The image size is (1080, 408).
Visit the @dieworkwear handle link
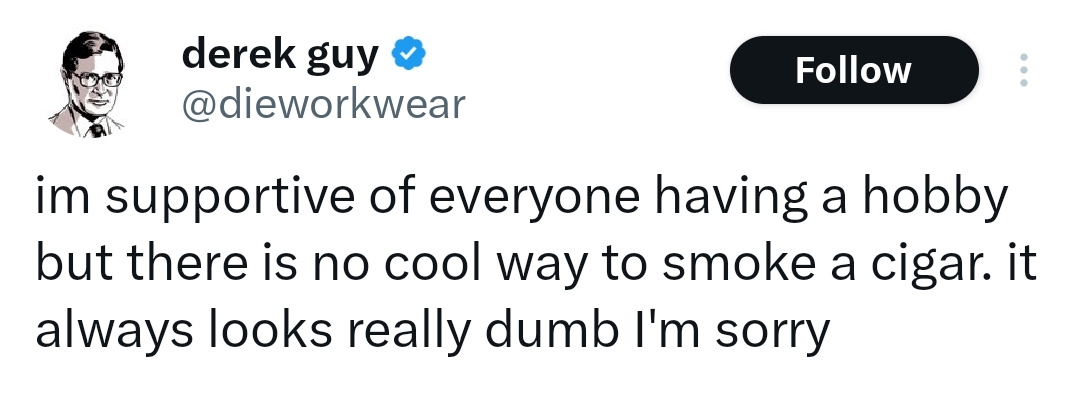pos(324,104)
